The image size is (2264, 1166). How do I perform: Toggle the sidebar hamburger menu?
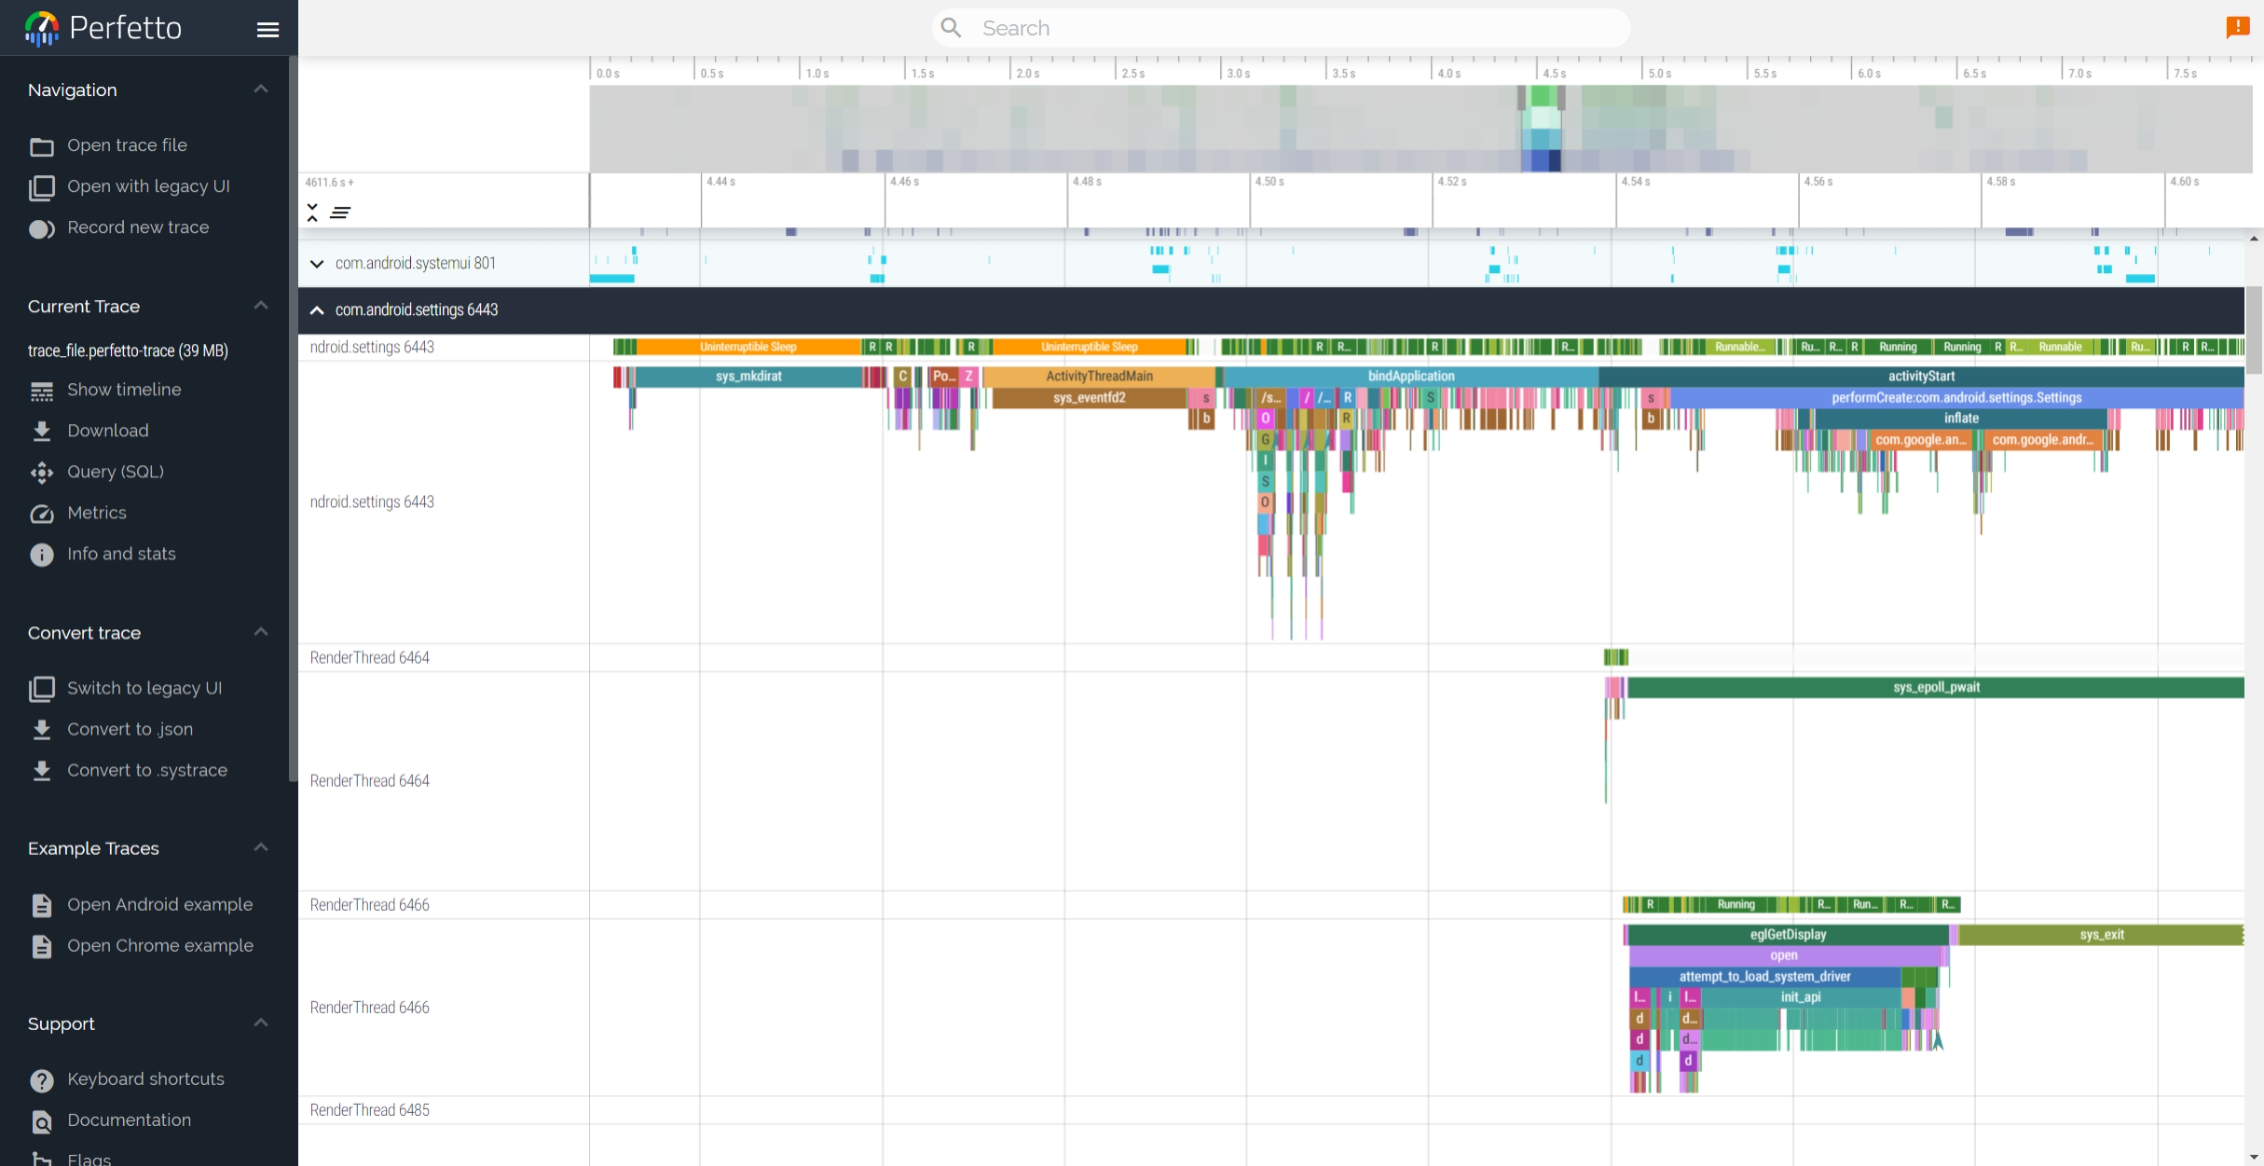pyautogui.click(x=267, y=29)
